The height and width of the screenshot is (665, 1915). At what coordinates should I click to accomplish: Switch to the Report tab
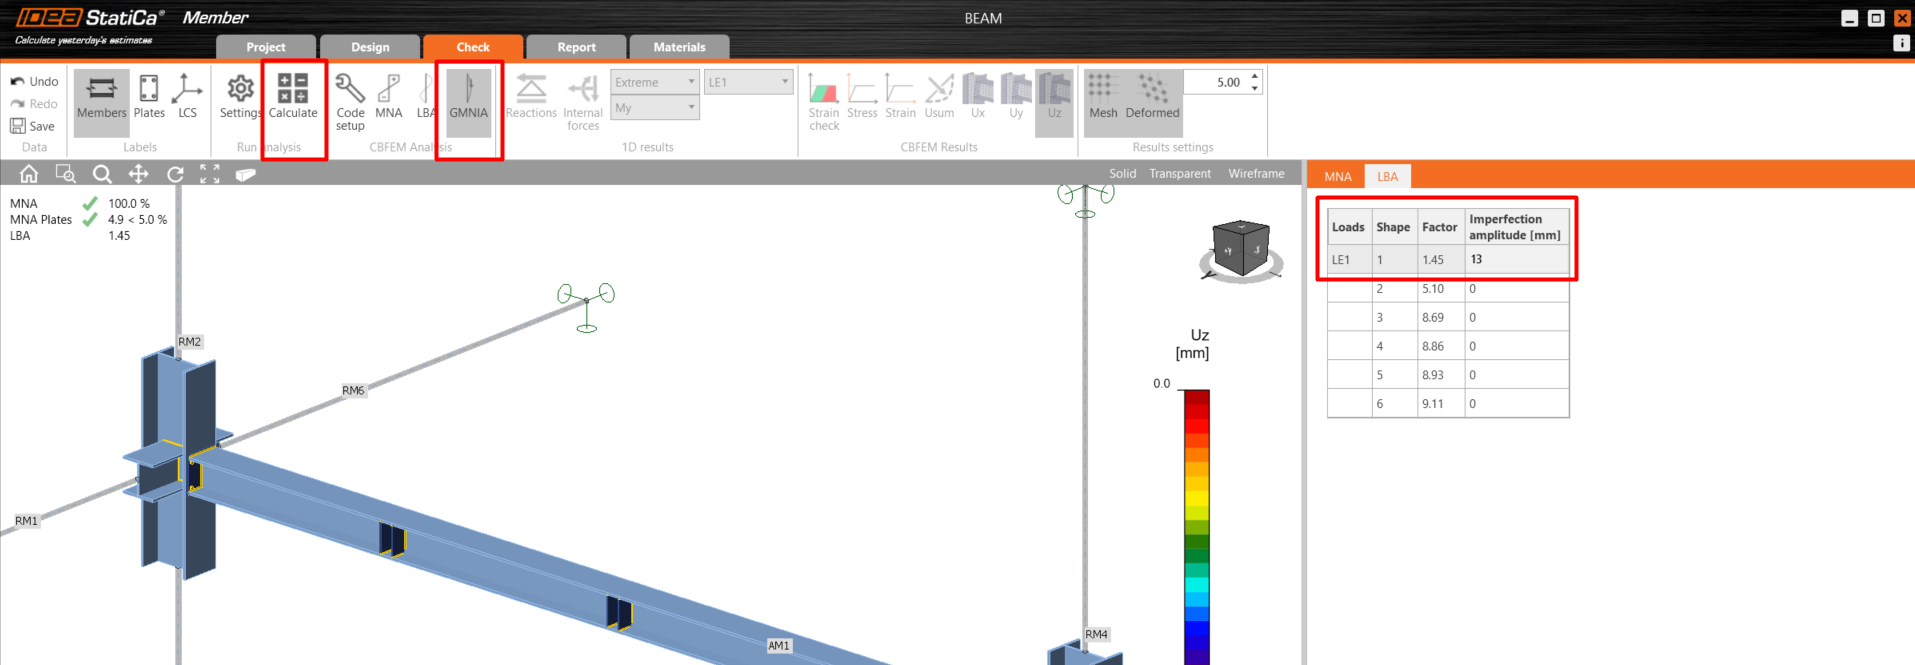click(x=576, y=47)
